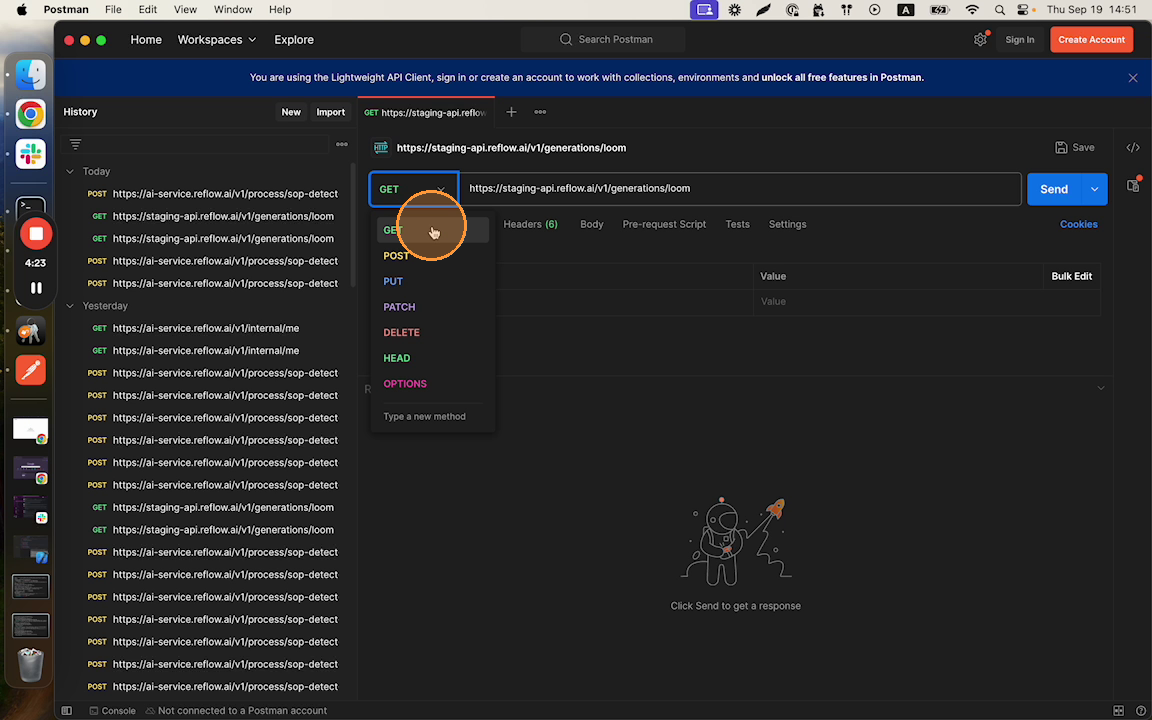Select OPTIONS in the method list
Screen dimensions: 1152x720
(433, 384)
